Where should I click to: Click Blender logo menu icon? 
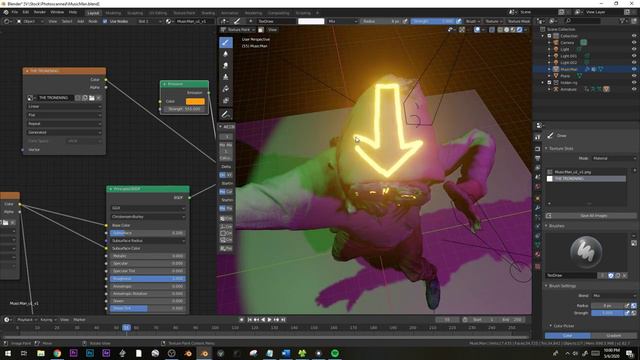click(6, 12)
